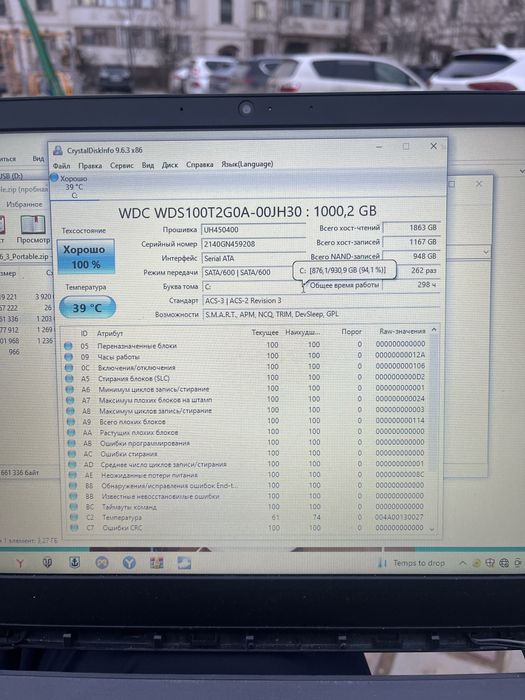Click the yellow tray icon beside the chevron
Viewport: 525px width, 700px height.
click(476, 563)
